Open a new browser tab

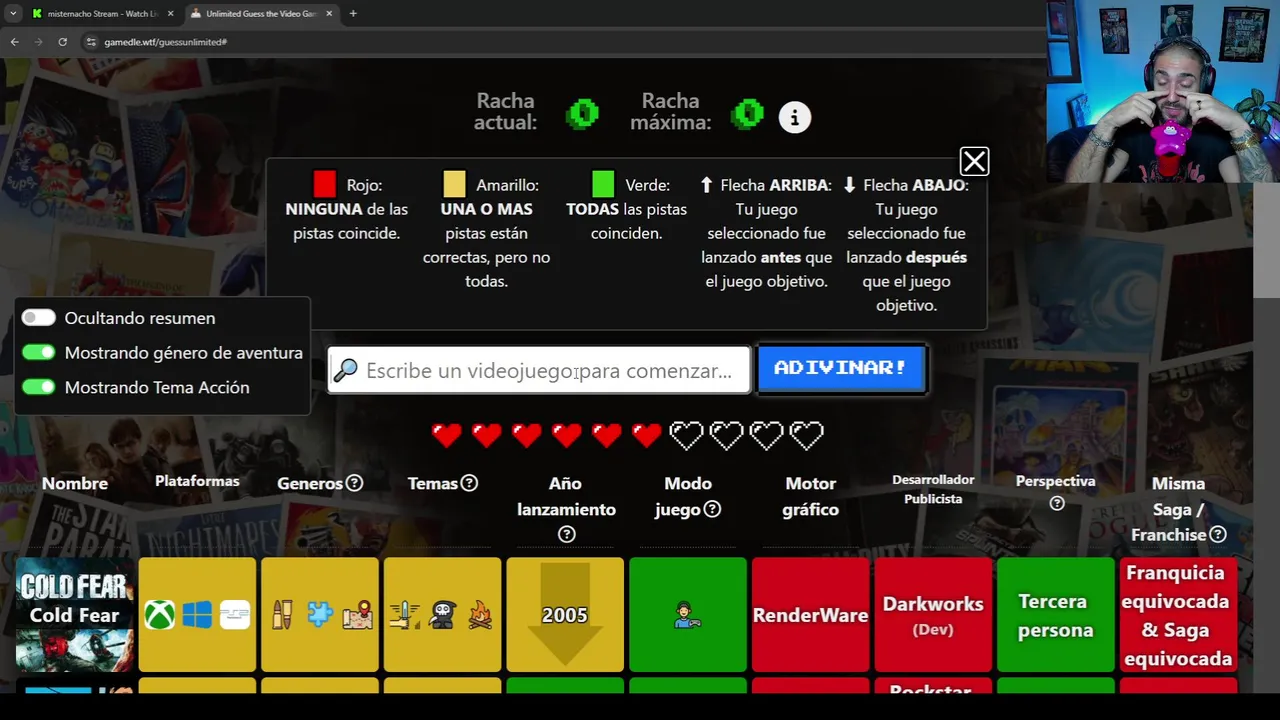(x=353, y=13)
